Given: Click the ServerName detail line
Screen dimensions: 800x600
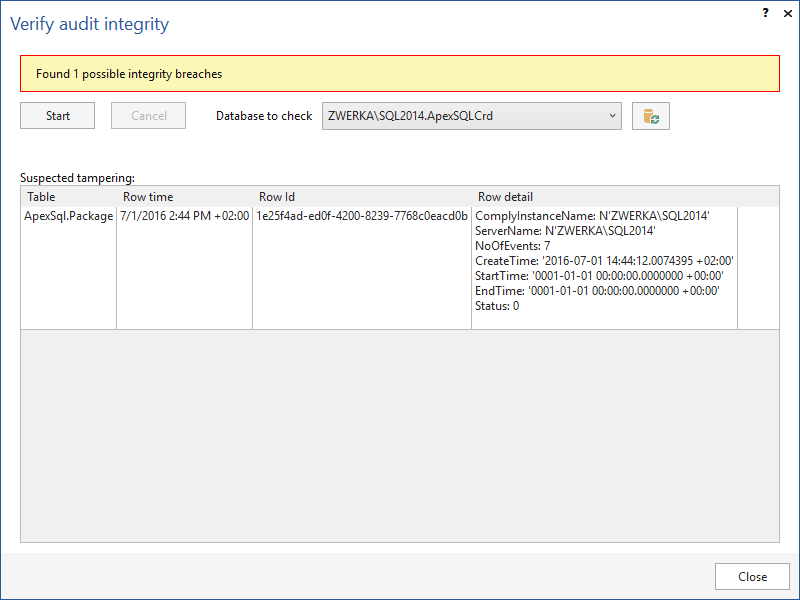Looking at the screenshot, I should (x=565, y=231).
